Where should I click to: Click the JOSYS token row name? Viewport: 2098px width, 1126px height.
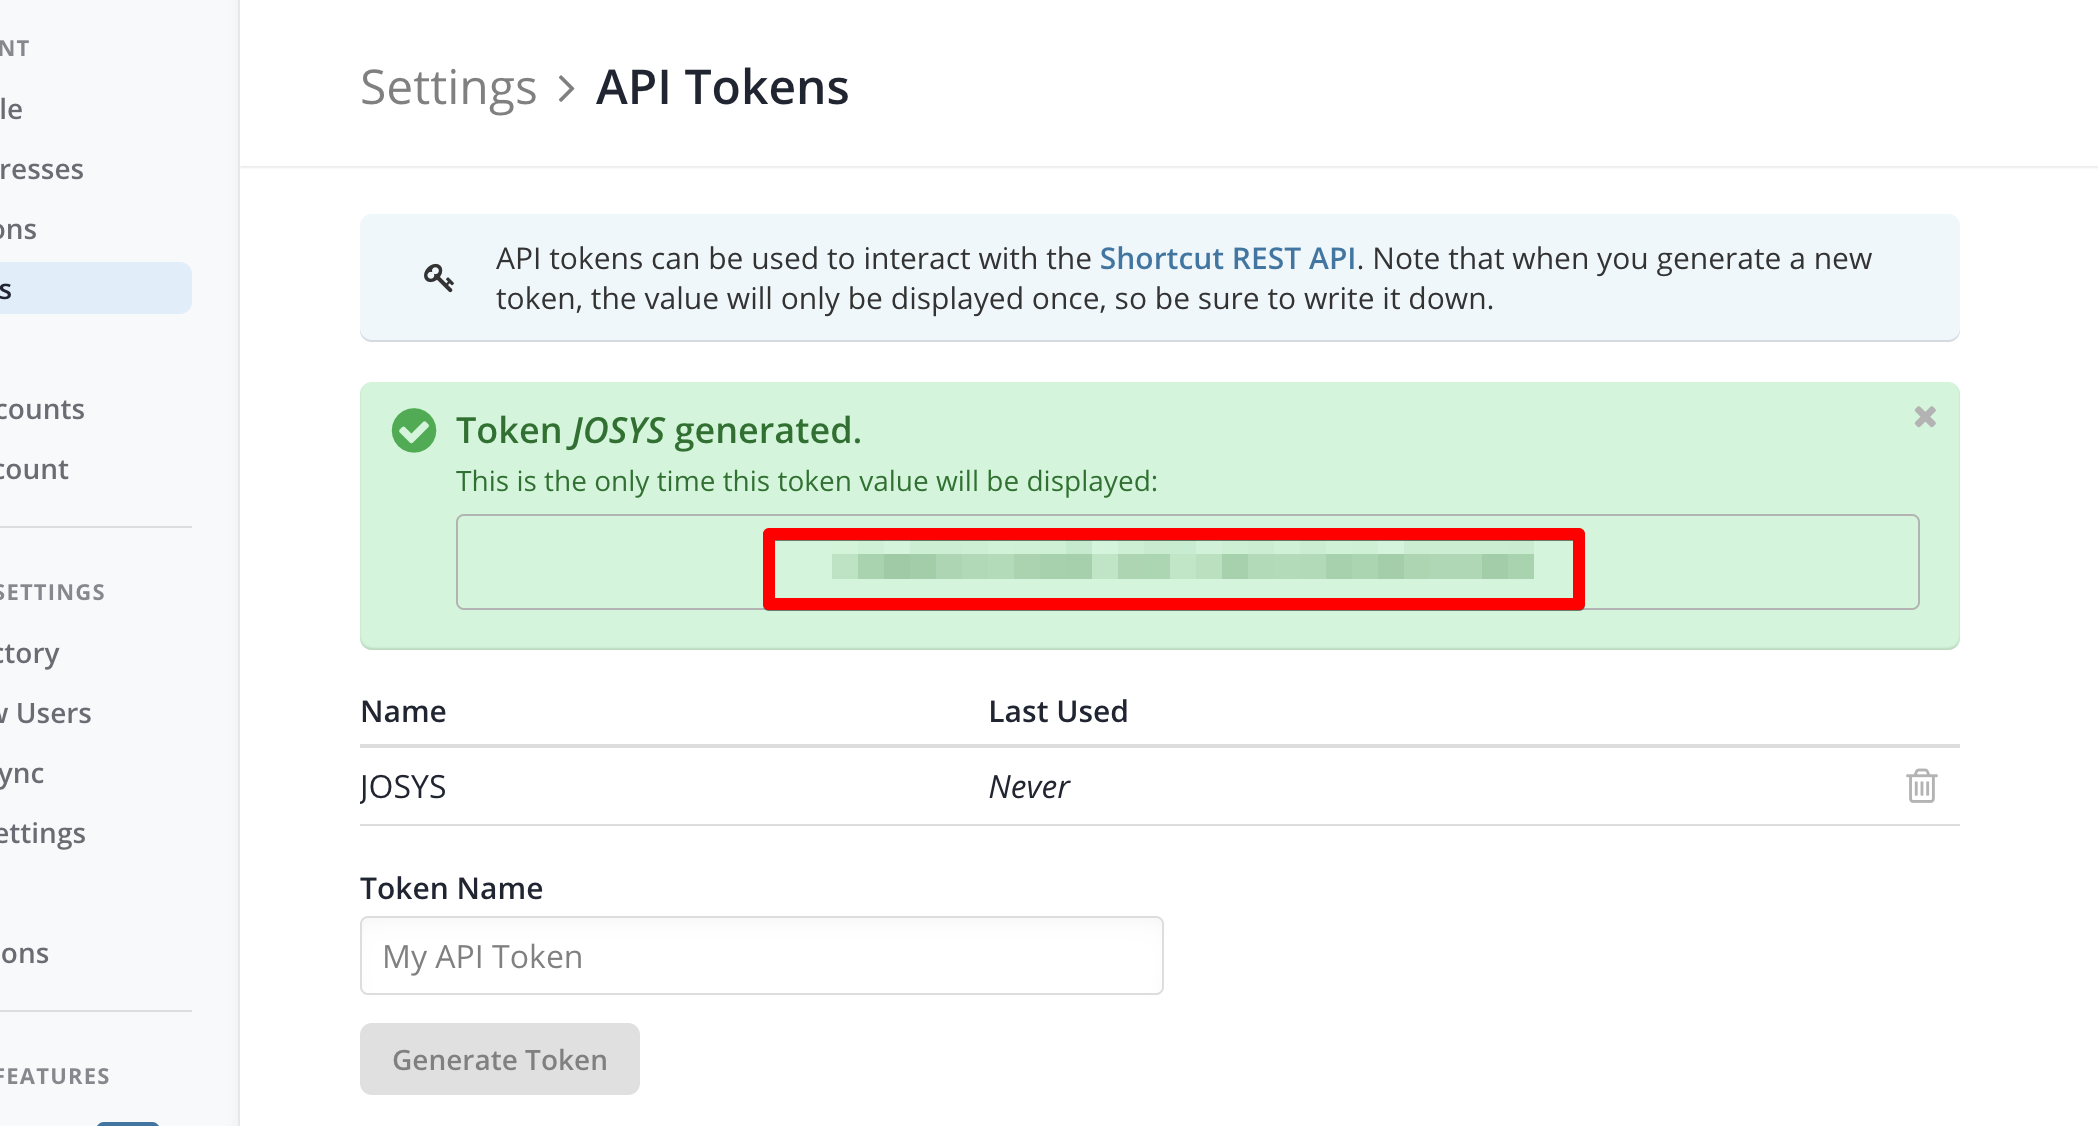(x=404, y=787)
